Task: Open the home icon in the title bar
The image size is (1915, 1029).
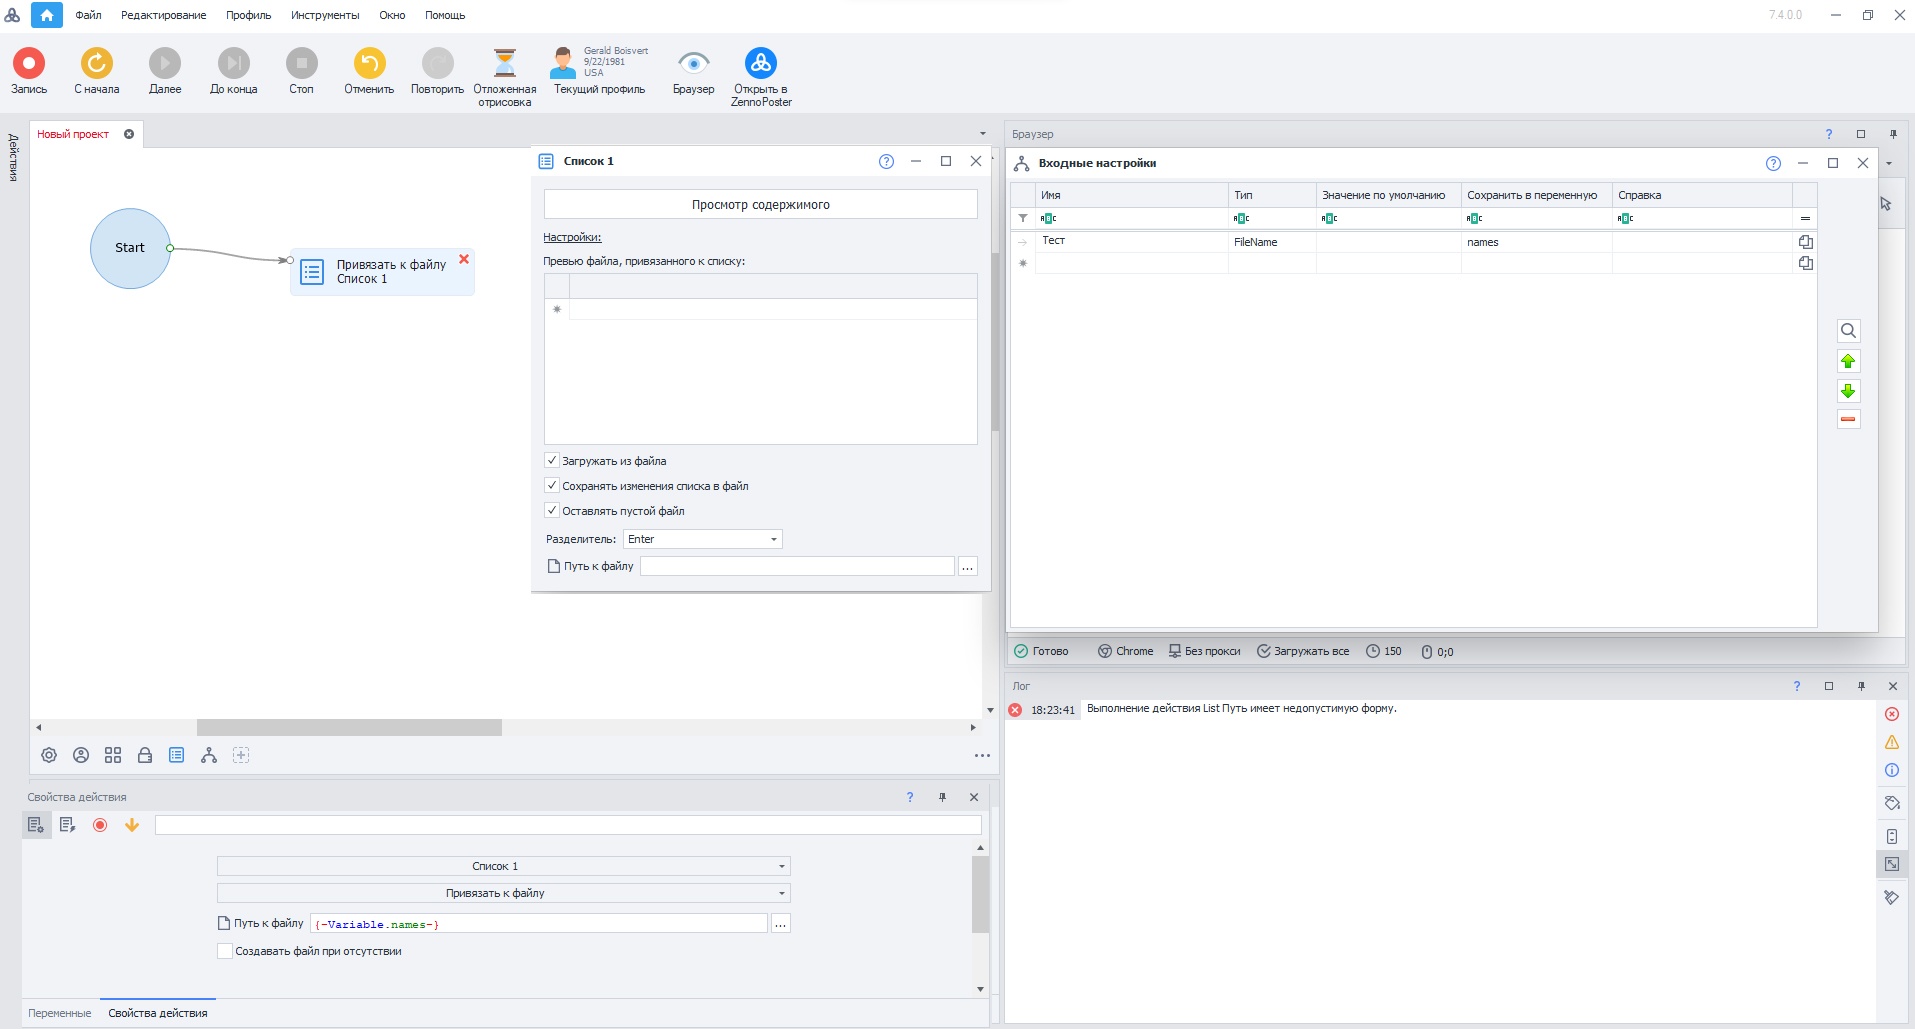Action: 47,15
